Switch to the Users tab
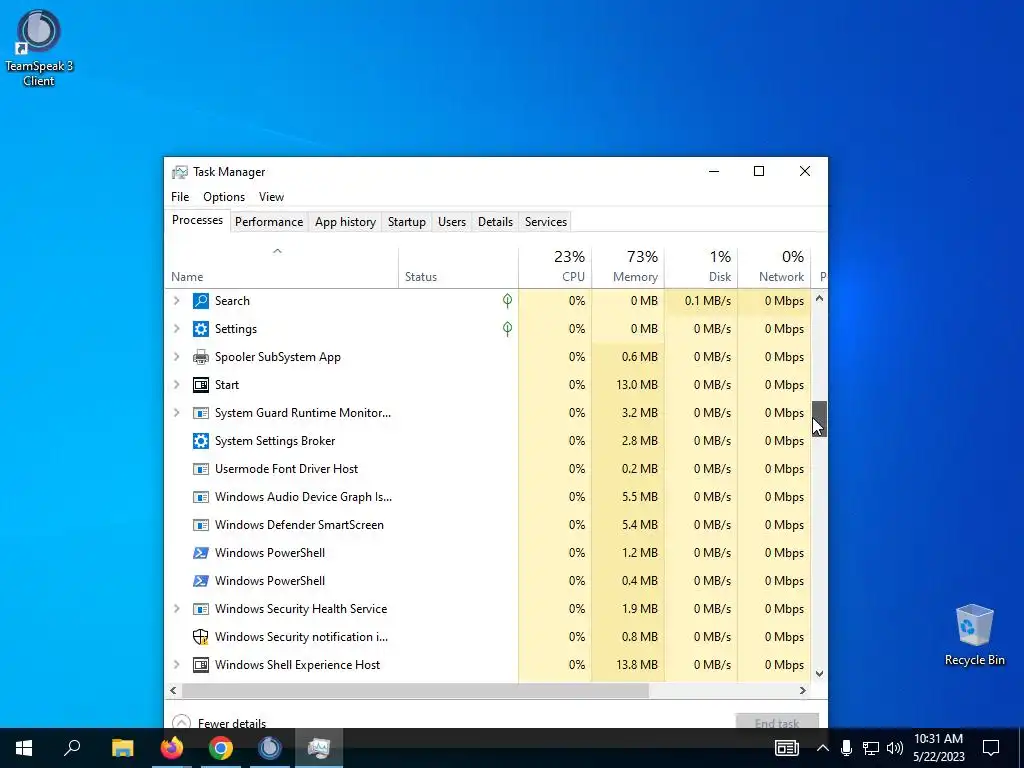 click(x=452, y=221)
